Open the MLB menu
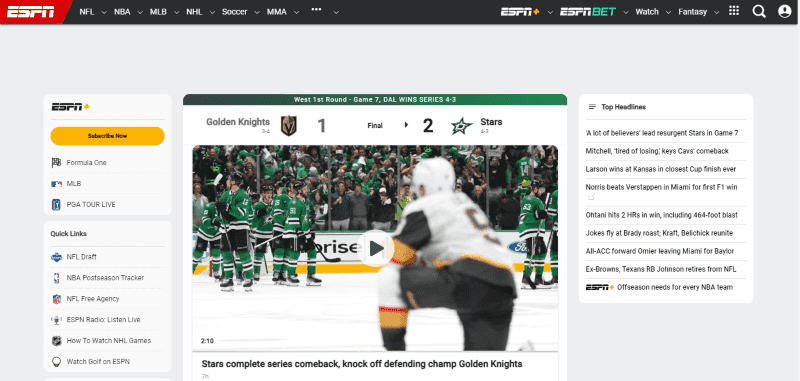This screenshot has width=800, height=381. pos(158,12)
